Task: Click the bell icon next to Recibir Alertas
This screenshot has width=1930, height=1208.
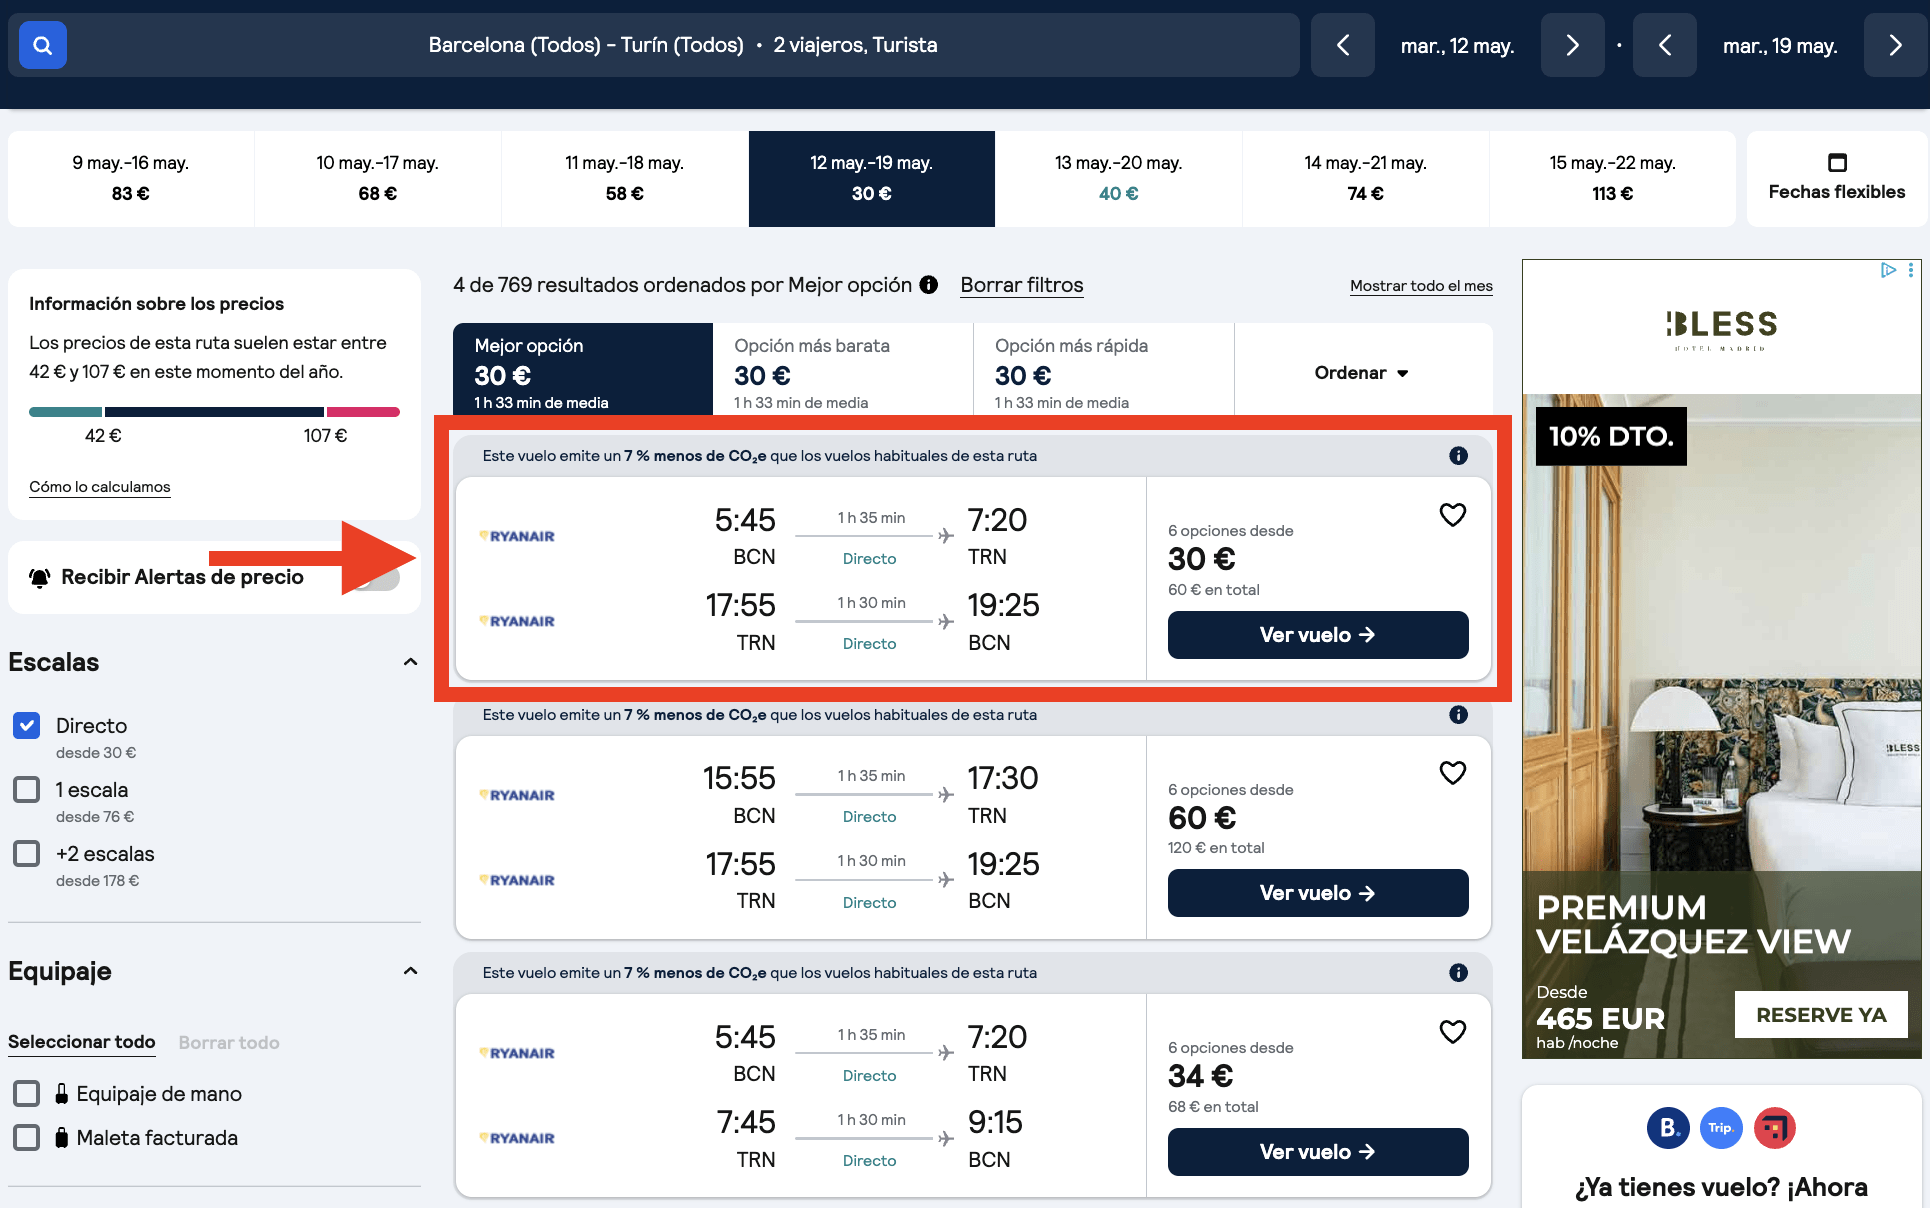Action: tap(39, 577)
